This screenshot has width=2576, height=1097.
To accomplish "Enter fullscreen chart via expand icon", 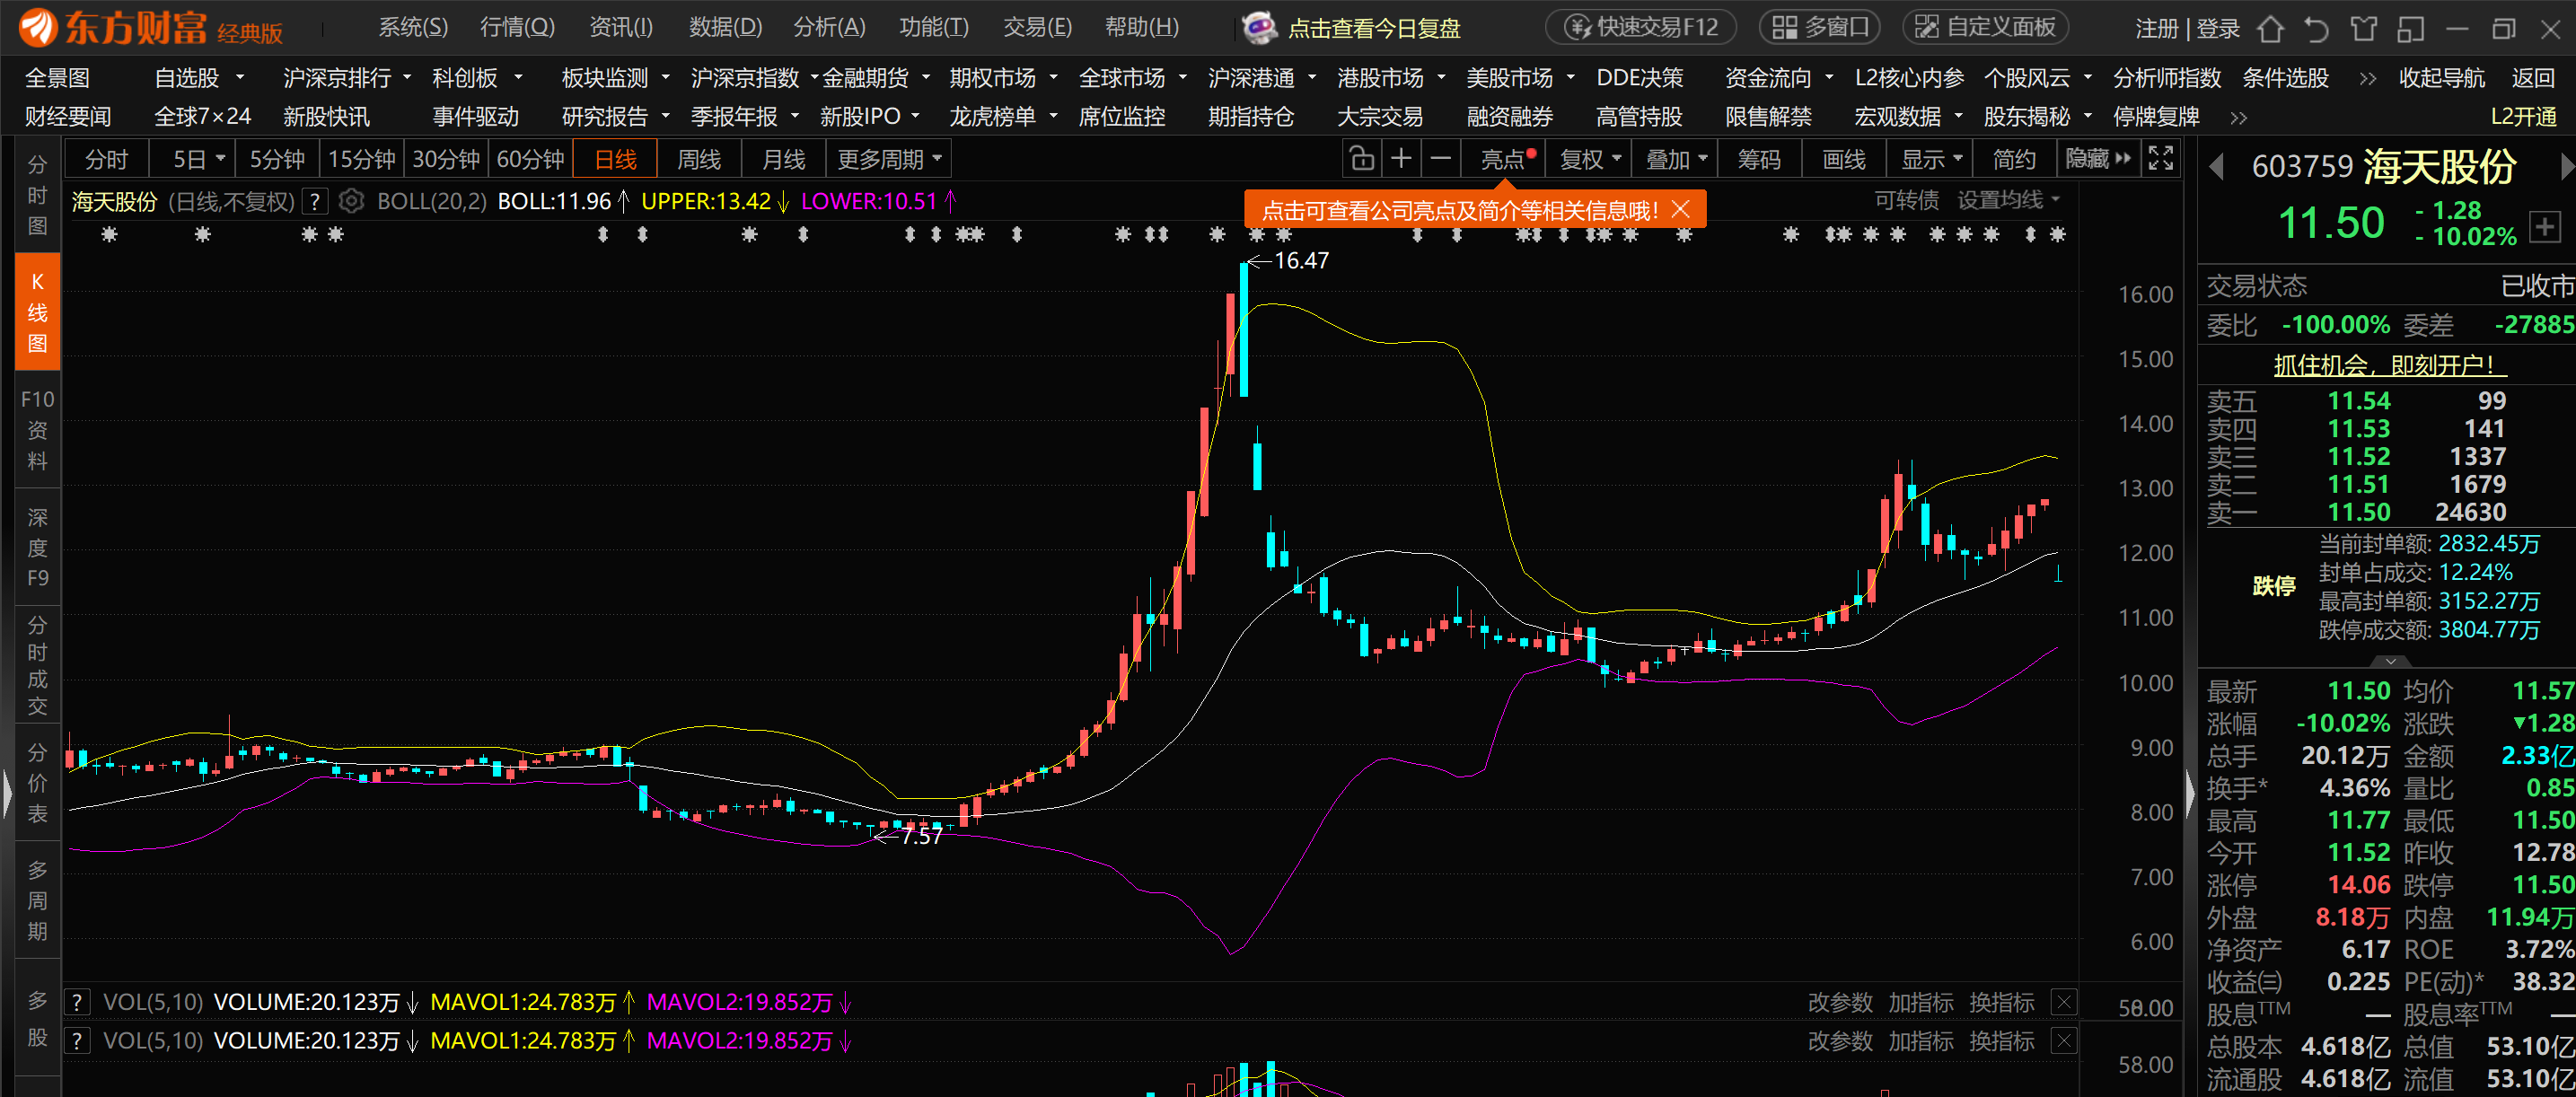I will pyautogui.click(x=2160, y=159).
